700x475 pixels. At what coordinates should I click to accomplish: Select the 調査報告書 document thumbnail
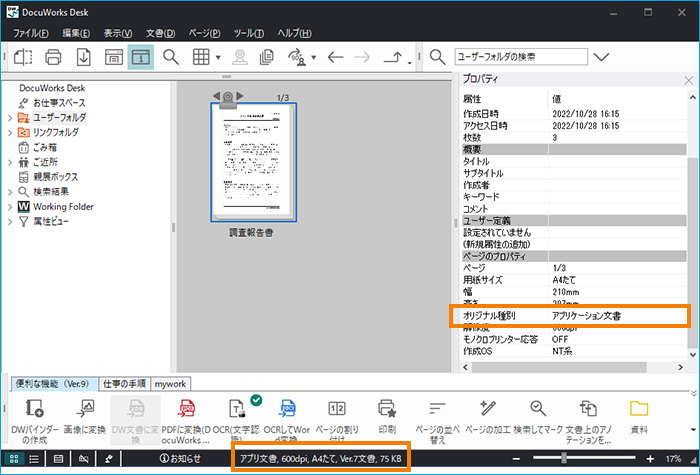pyautogui.click(x=253, y=162)
